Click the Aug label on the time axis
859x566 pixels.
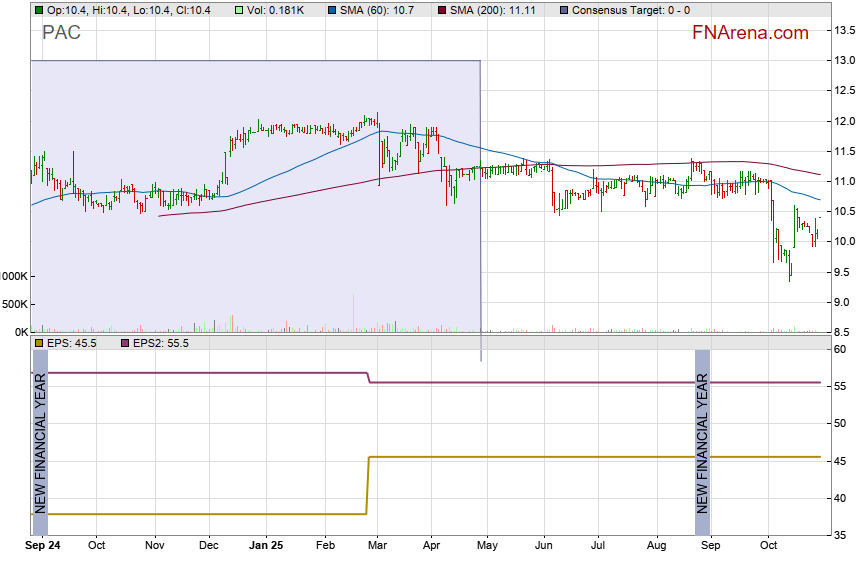click(x=655, y=546)
